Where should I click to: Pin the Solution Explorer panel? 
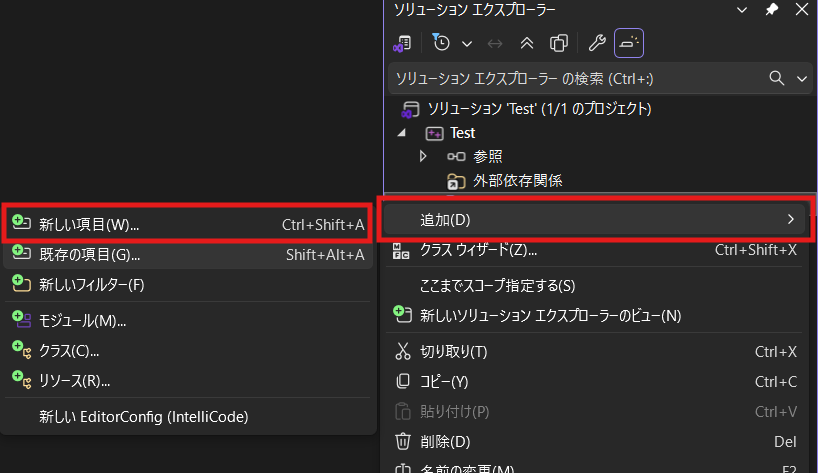point(771,9)
